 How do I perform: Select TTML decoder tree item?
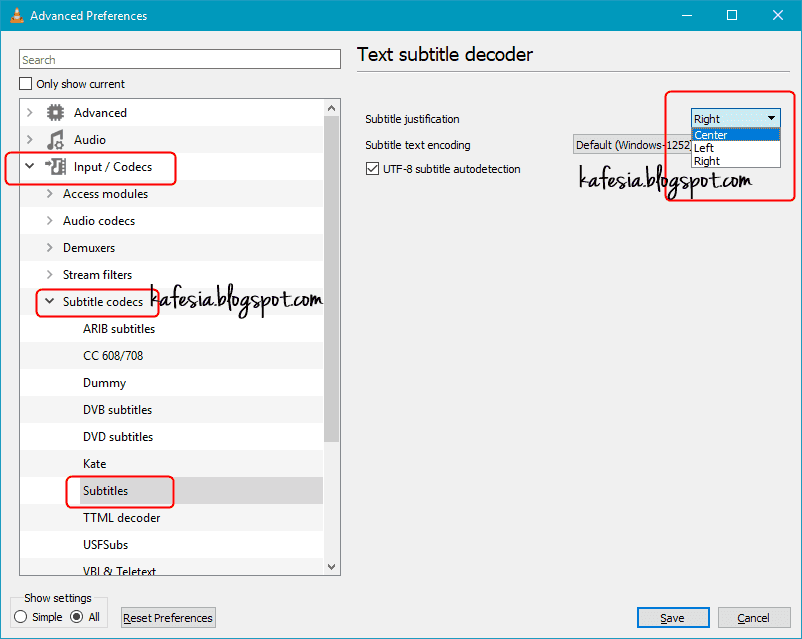click(x=122, y=518)
